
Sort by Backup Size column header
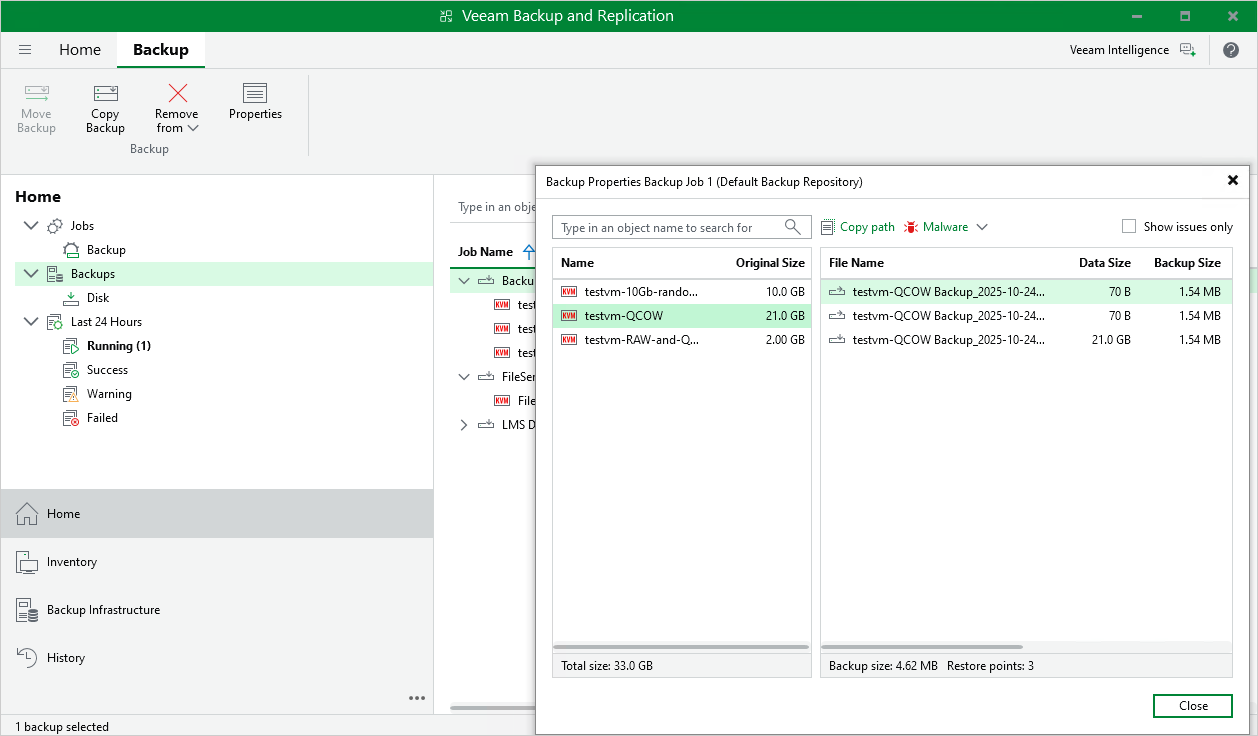[1187, 263]
